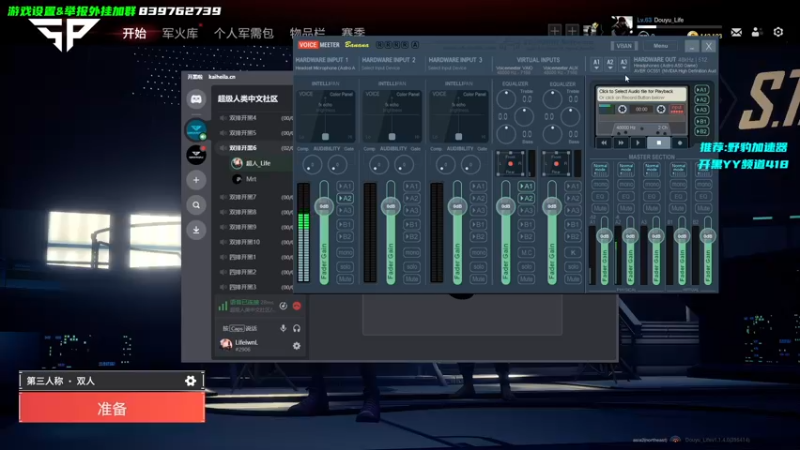Select the black server icon with red badge

tap(196, 155)
